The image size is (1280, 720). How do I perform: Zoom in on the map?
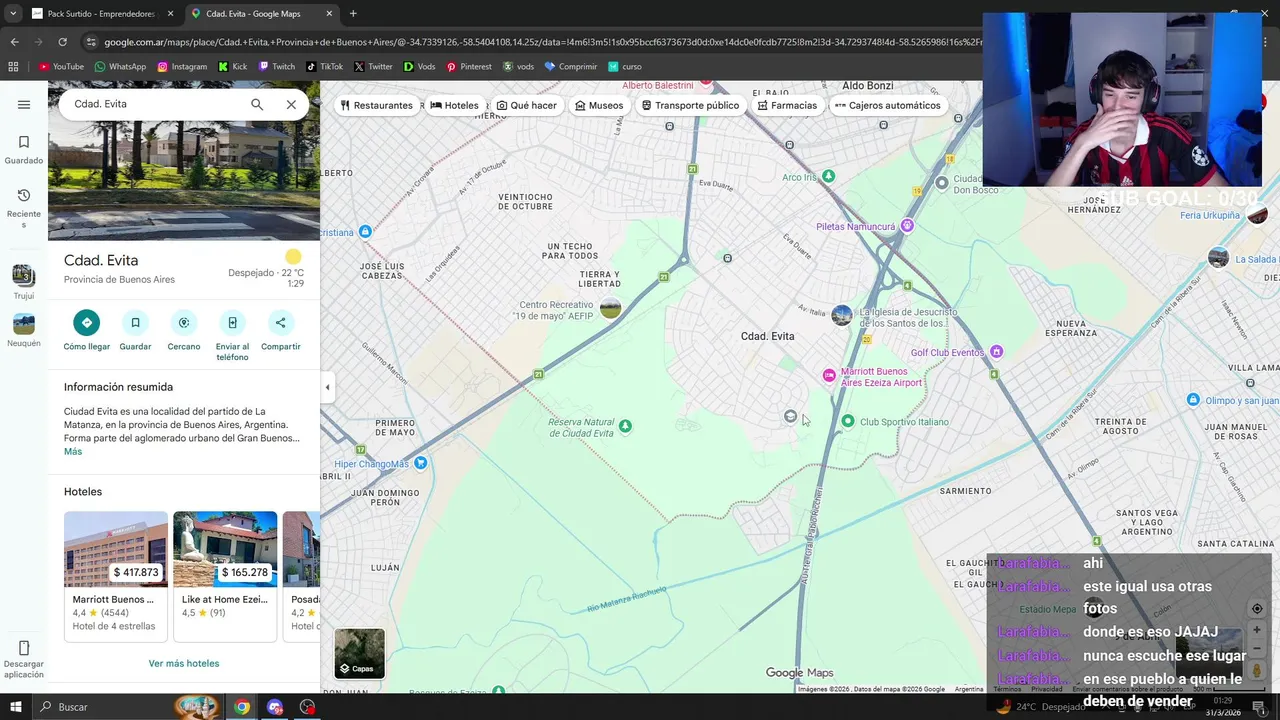1257,631
